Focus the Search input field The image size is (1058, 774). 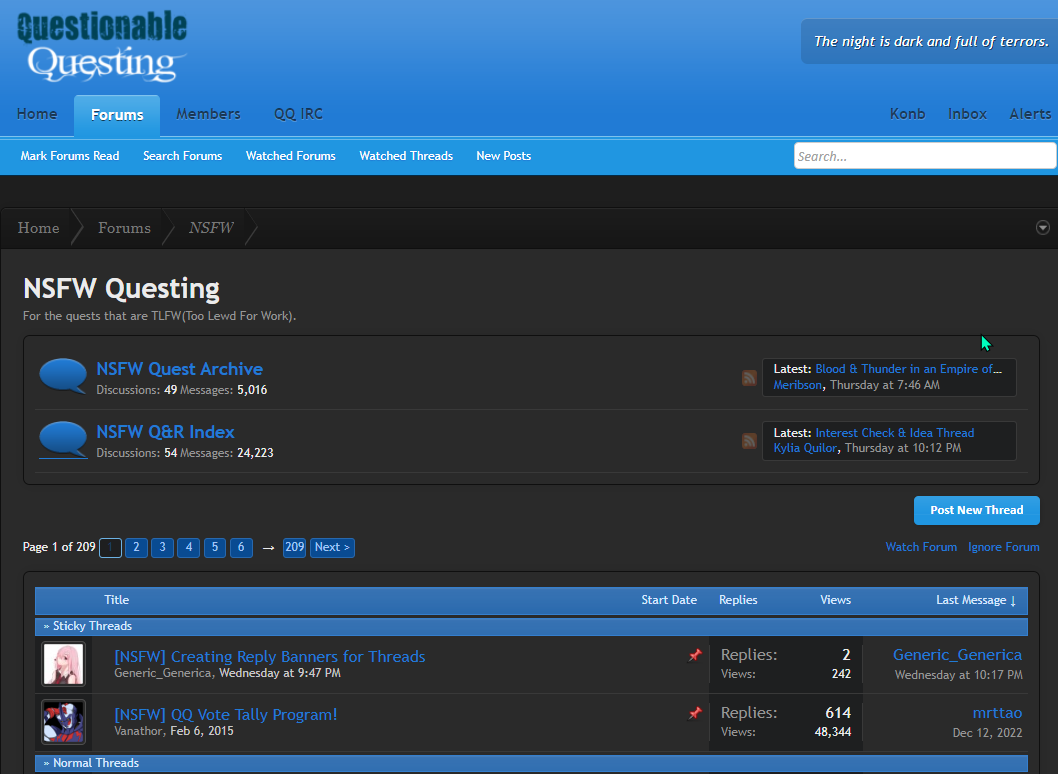point(924,156)
